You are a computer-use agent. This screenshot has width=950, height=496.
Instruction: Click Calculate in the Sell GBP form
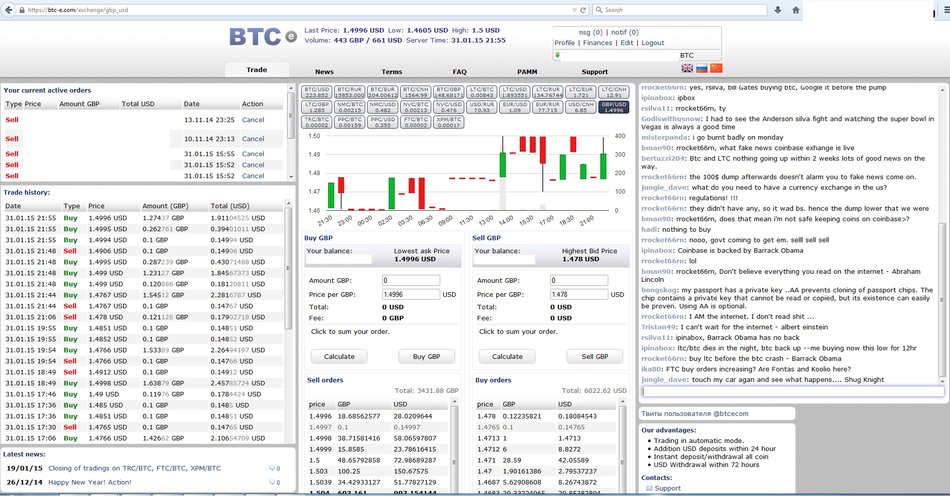pyautogui.click(x=507, y=357)
